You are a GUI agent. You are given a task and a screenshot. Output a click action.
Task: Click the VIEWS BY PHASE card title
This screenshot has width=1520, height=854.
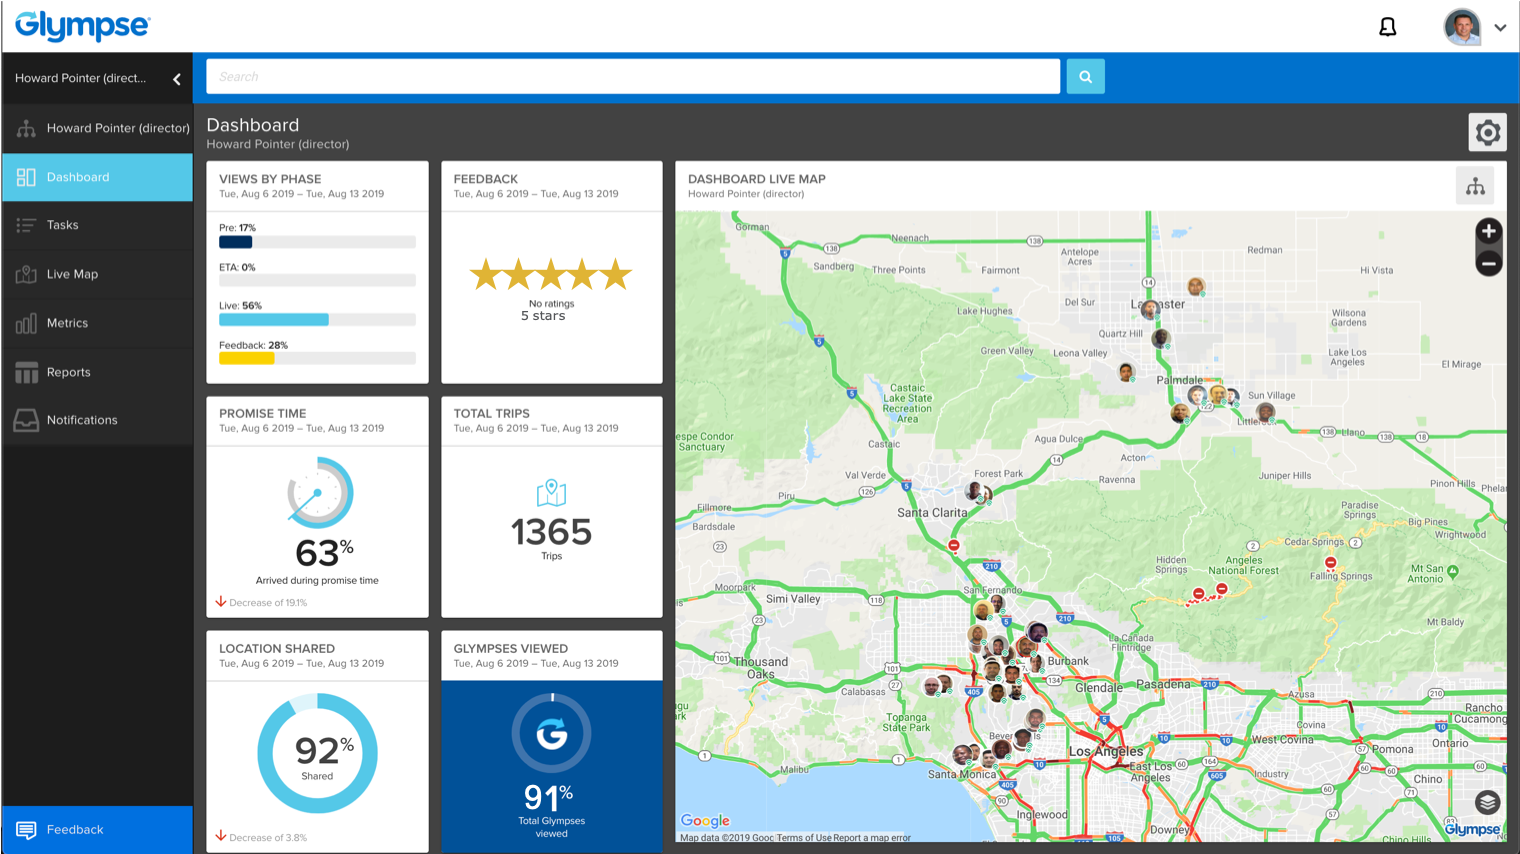[270, 179]
